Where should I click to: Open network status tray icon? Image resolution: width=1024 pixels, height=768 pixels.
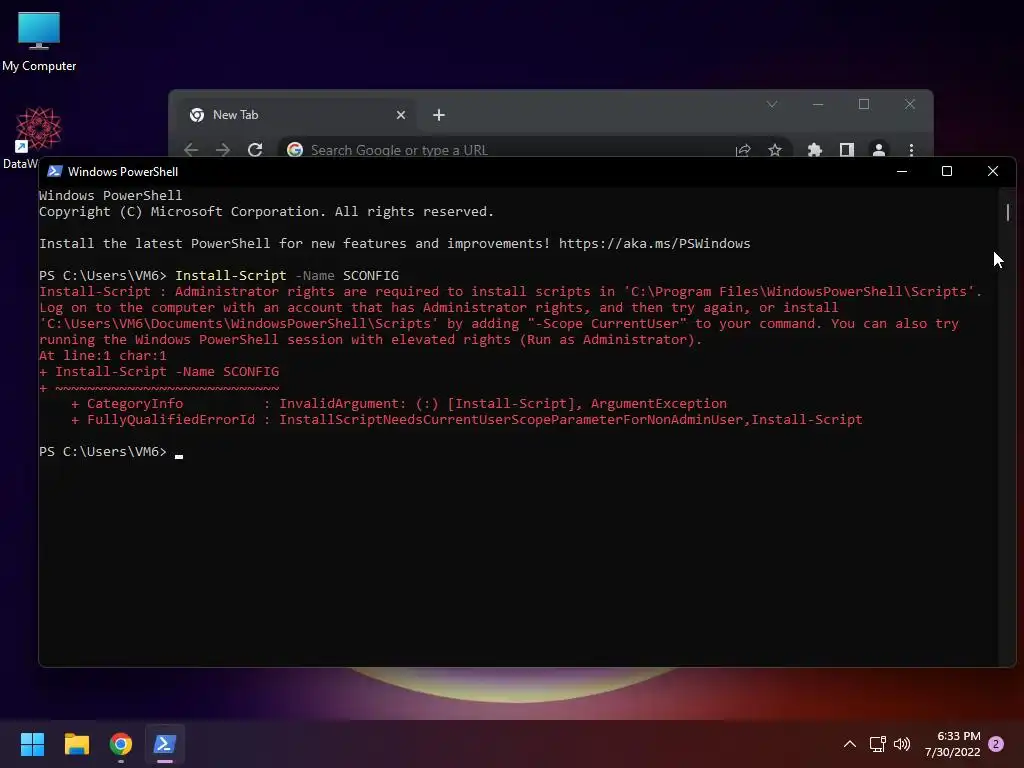pos(878,744)
